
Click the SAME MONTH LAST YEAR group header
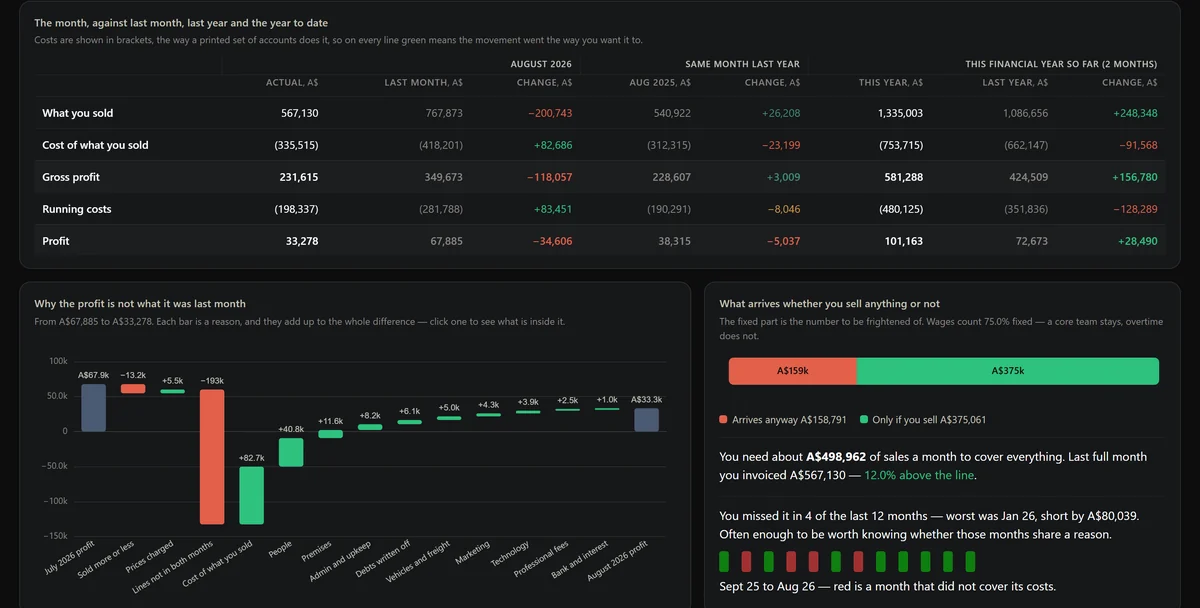click(x=742, y=64)
